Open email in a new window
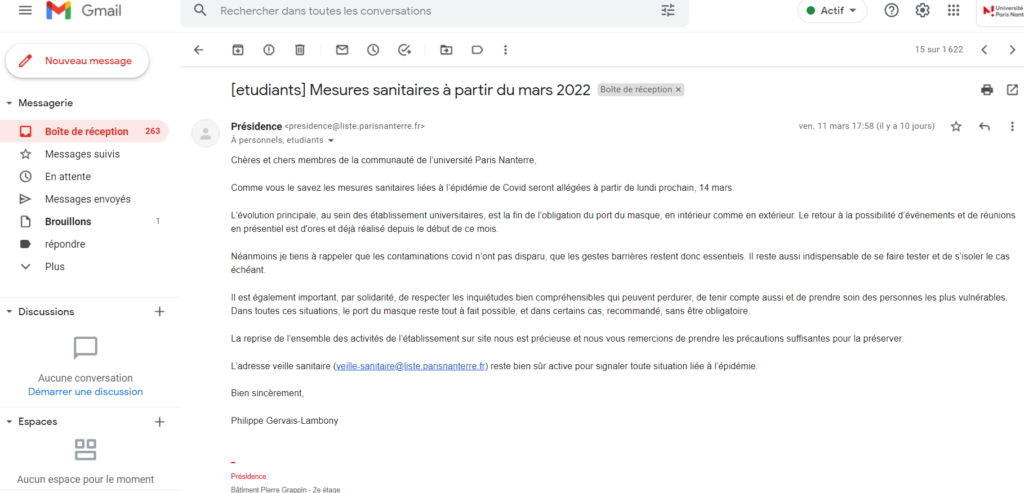Image resolution: width=1024 pixels, height=493 pixels. point(1012,90)
